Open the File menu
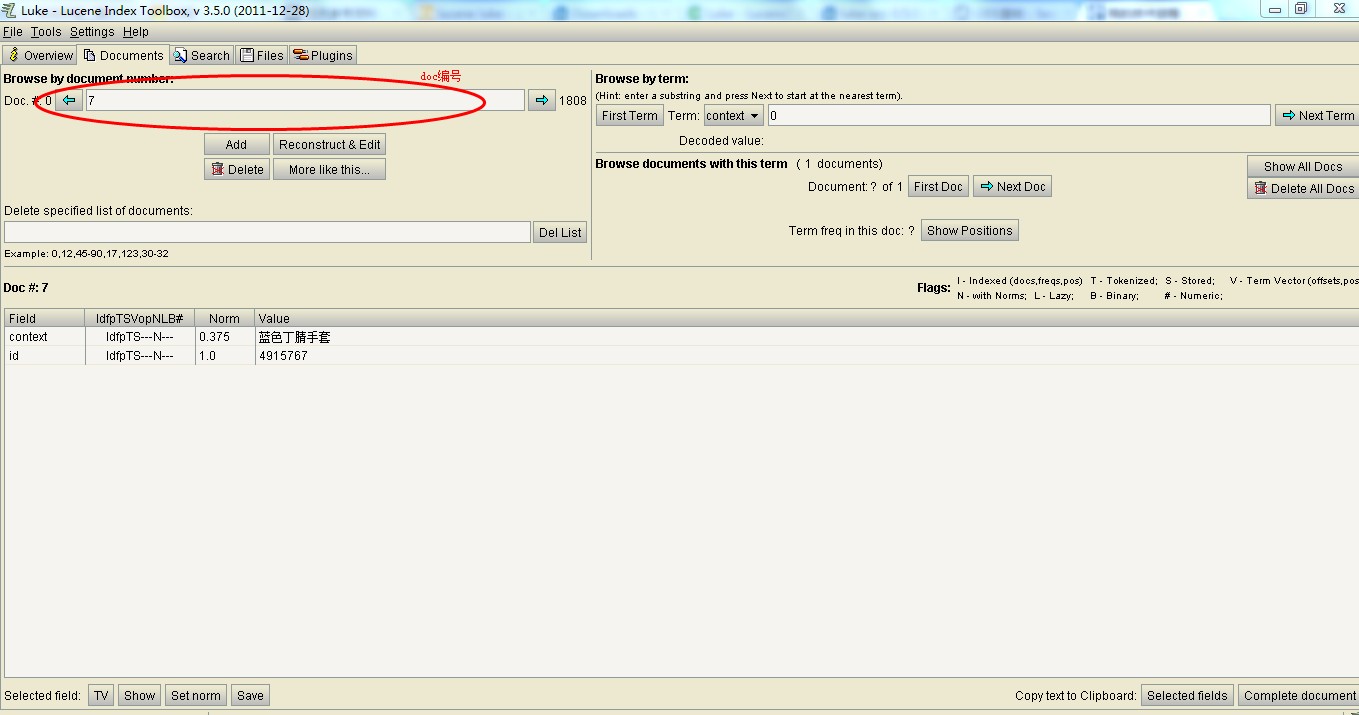Image resolution: width=1359 pixels, height=715 pixels. coord(13,32)
